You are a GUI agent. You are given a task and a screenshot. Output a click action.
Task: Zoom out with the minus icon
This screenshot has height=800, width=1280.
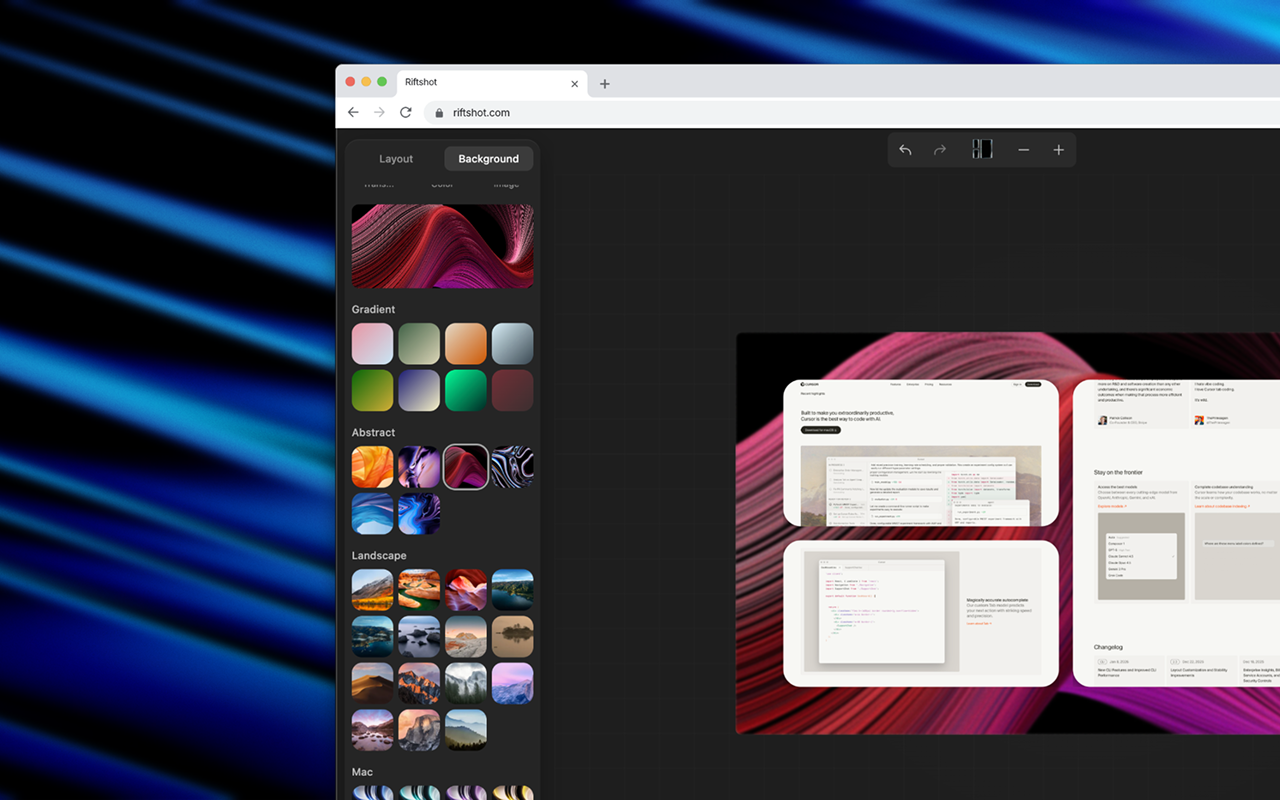(1024, 150)
